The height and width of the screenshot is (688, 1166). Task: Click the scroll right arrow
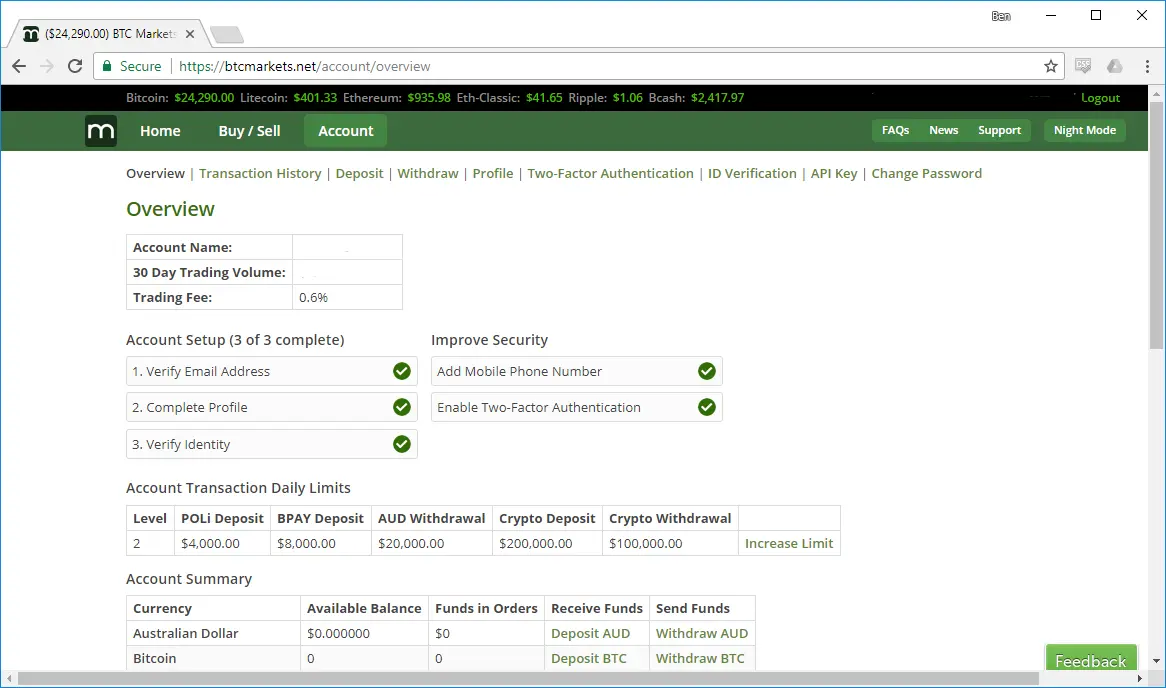coord(1140,678)
